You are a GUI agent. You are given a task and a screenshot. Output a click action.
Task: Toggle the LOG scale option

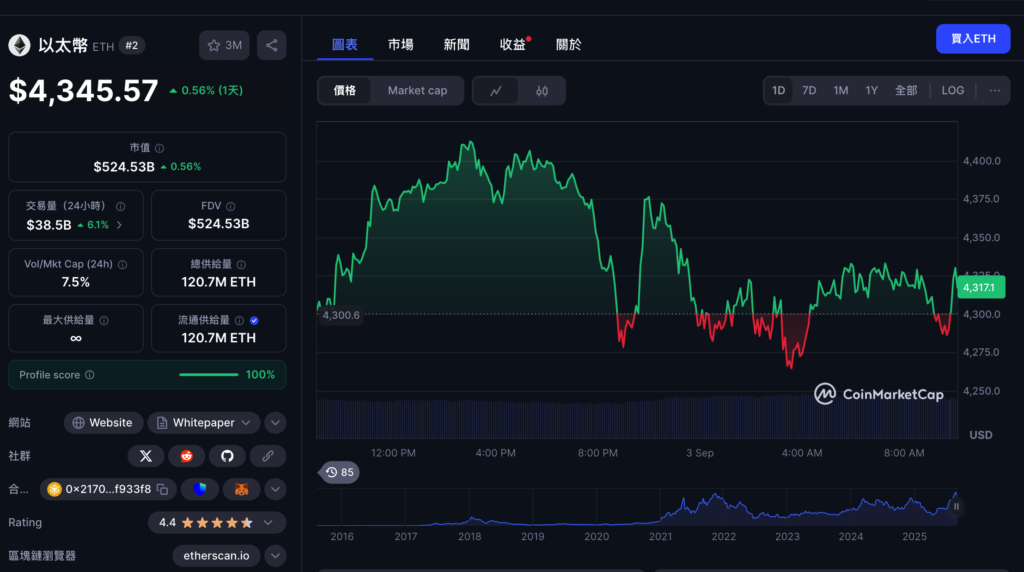952,91
